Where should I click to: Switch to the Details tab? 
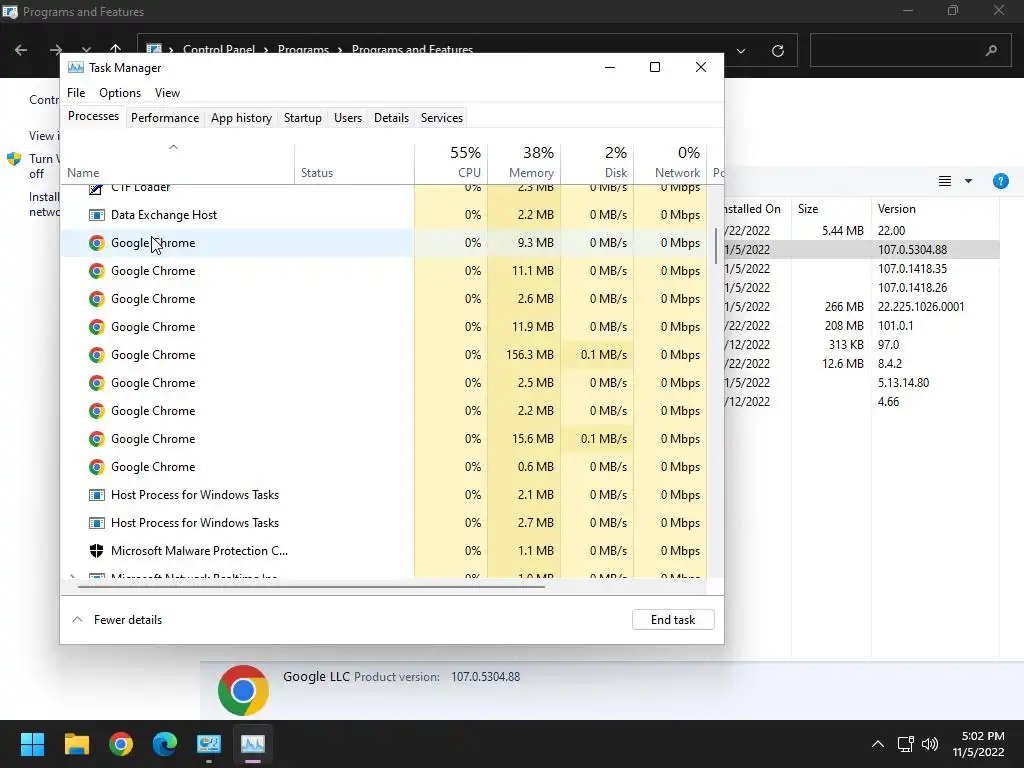(391, 118)
